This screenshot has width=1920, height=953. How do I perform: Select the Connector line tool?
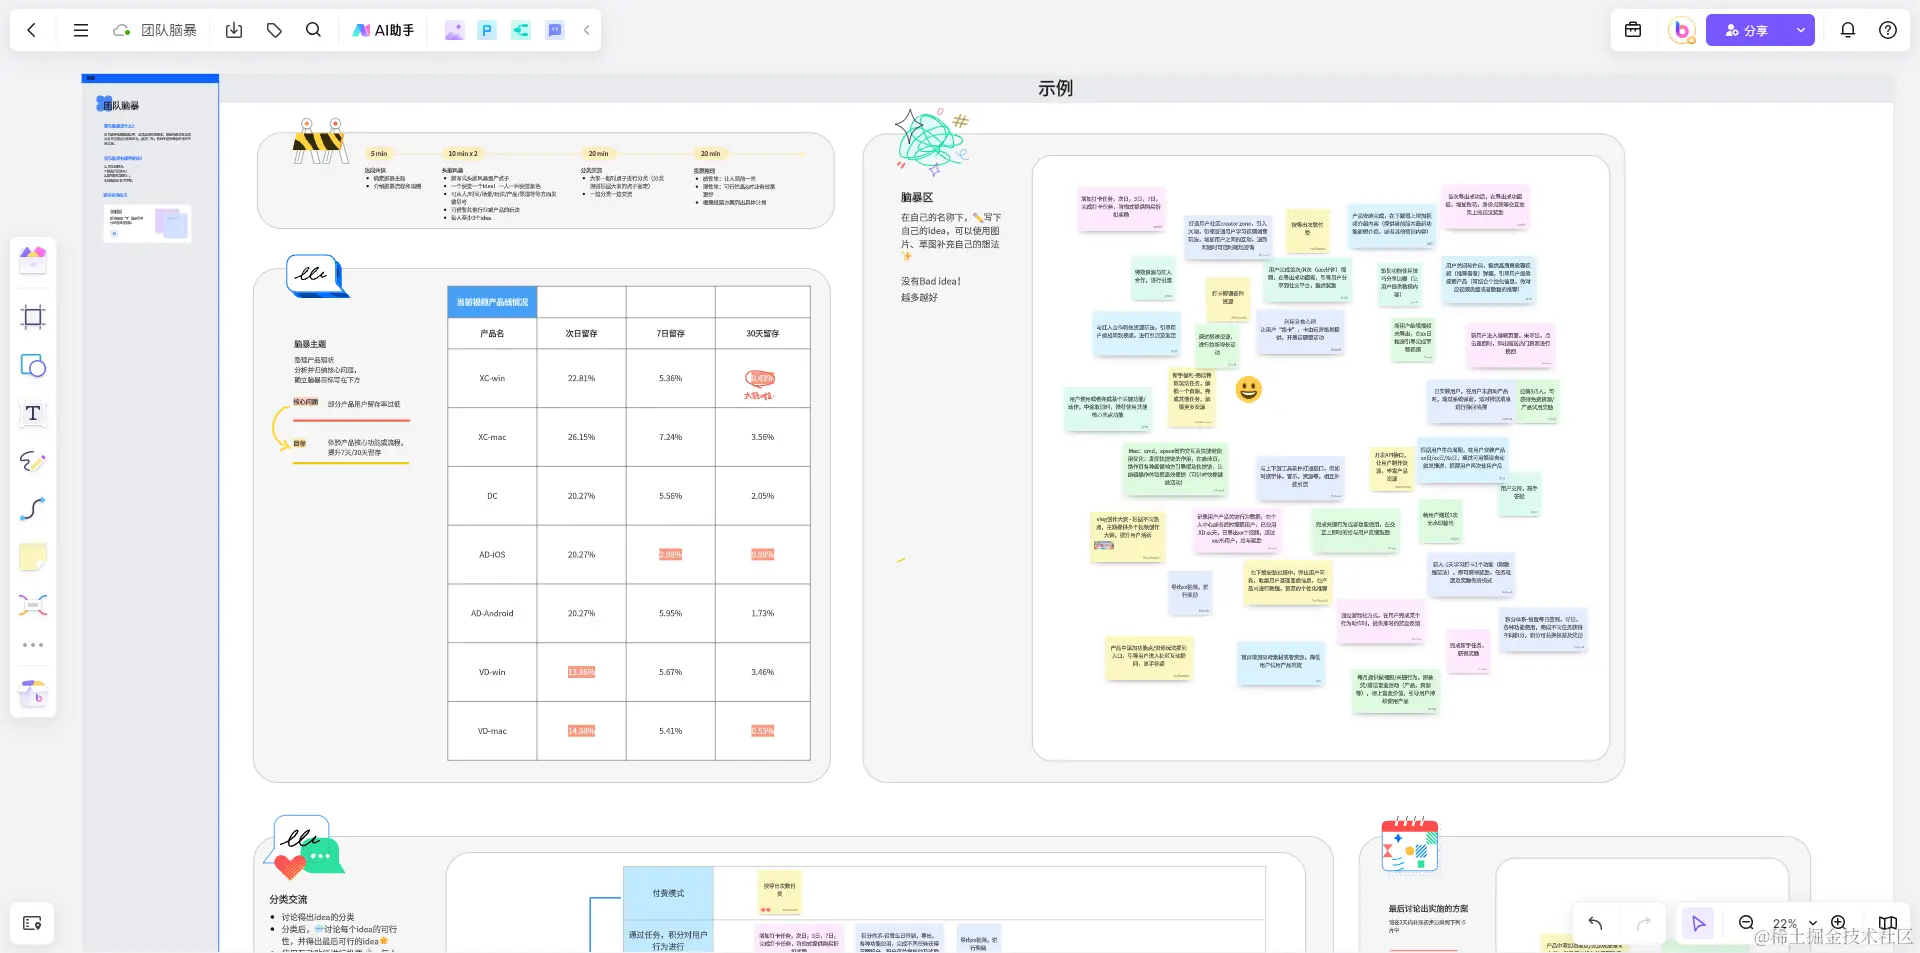(x=33, y=509)
